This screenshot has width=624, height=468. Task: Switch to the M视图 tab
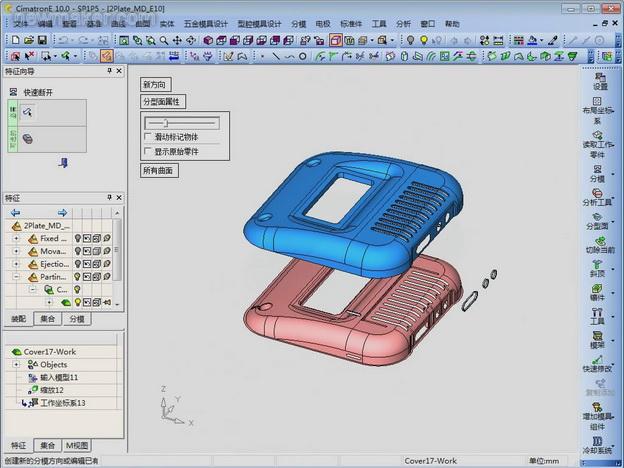[x=77, y=445]
